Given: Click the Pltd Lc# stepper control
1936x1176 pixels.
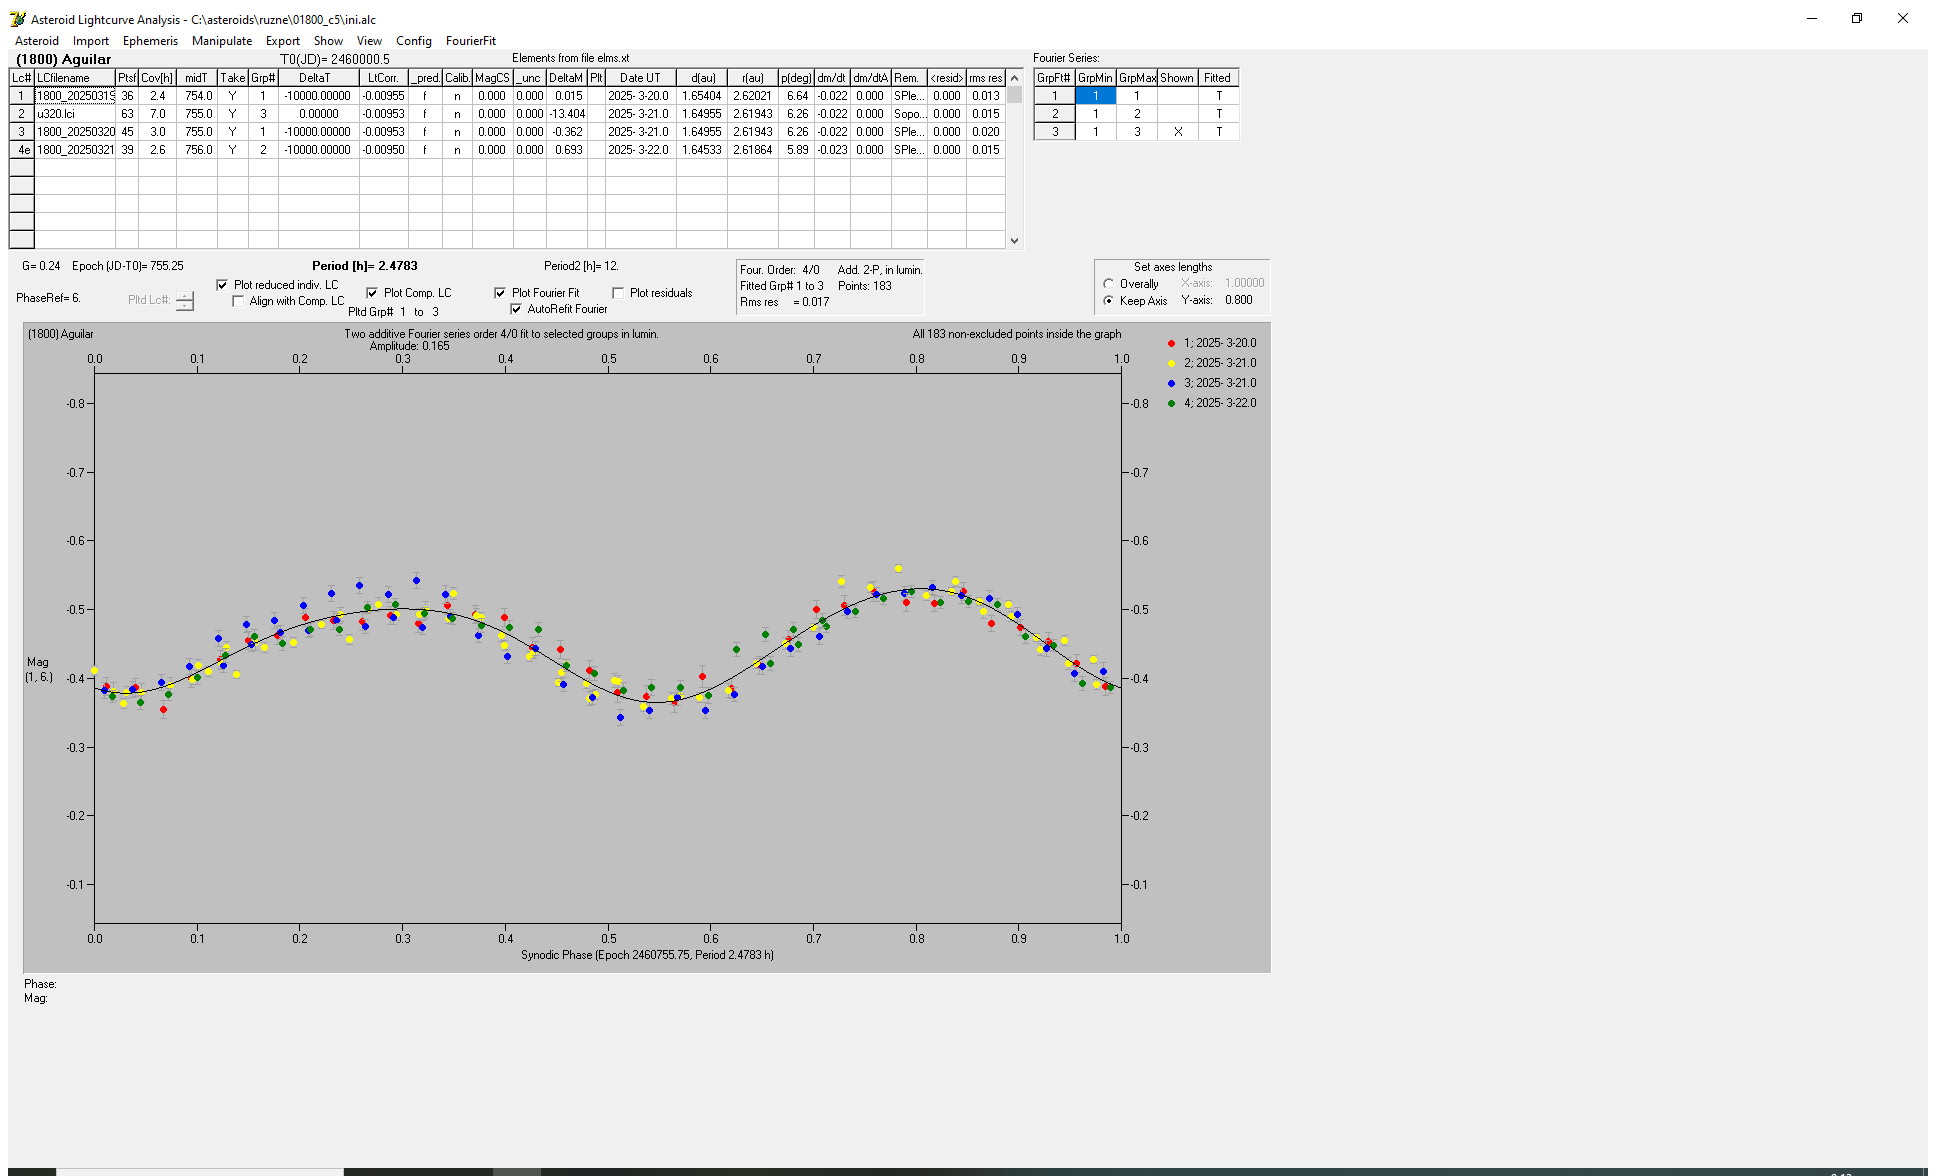Looking at the screenshot, I should point(185,300).
